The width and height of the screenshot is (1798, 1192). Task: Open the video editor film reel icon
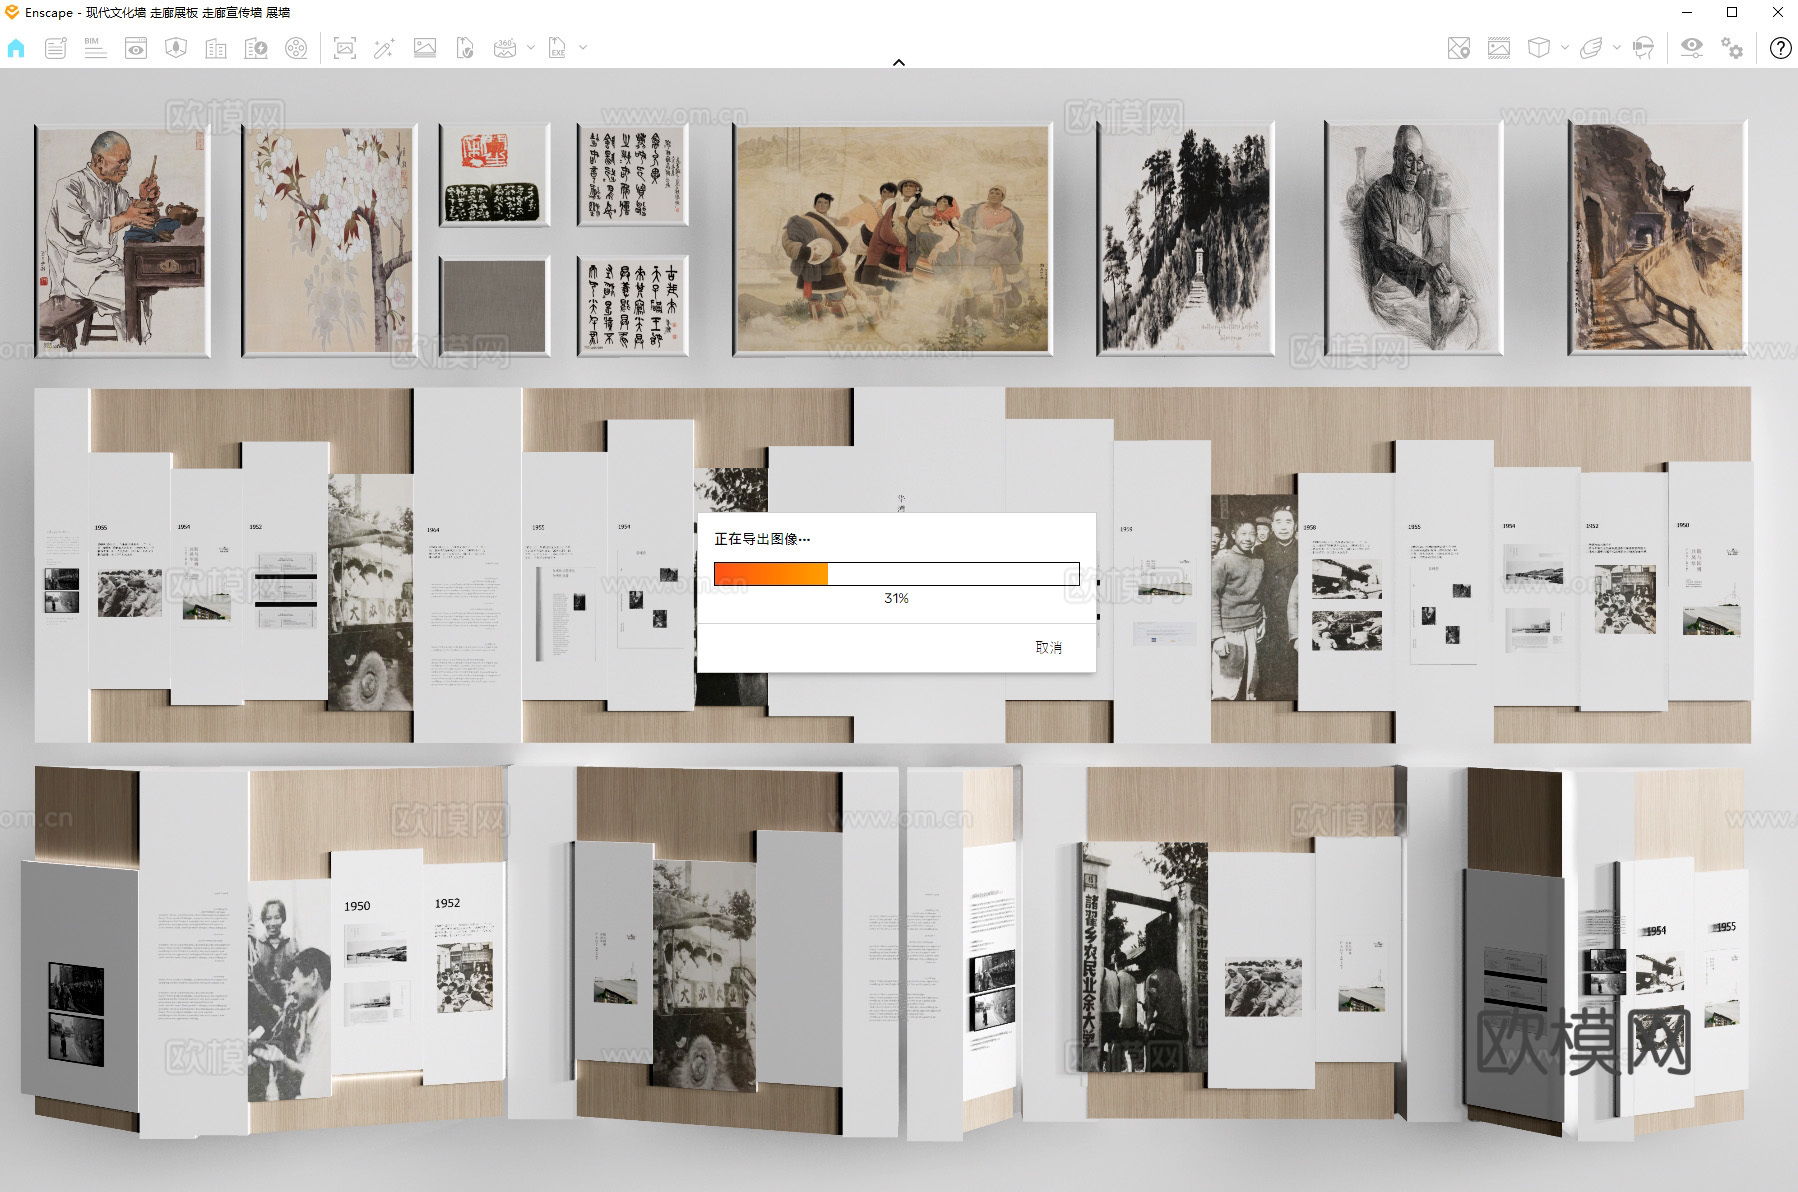coord(296,48)
